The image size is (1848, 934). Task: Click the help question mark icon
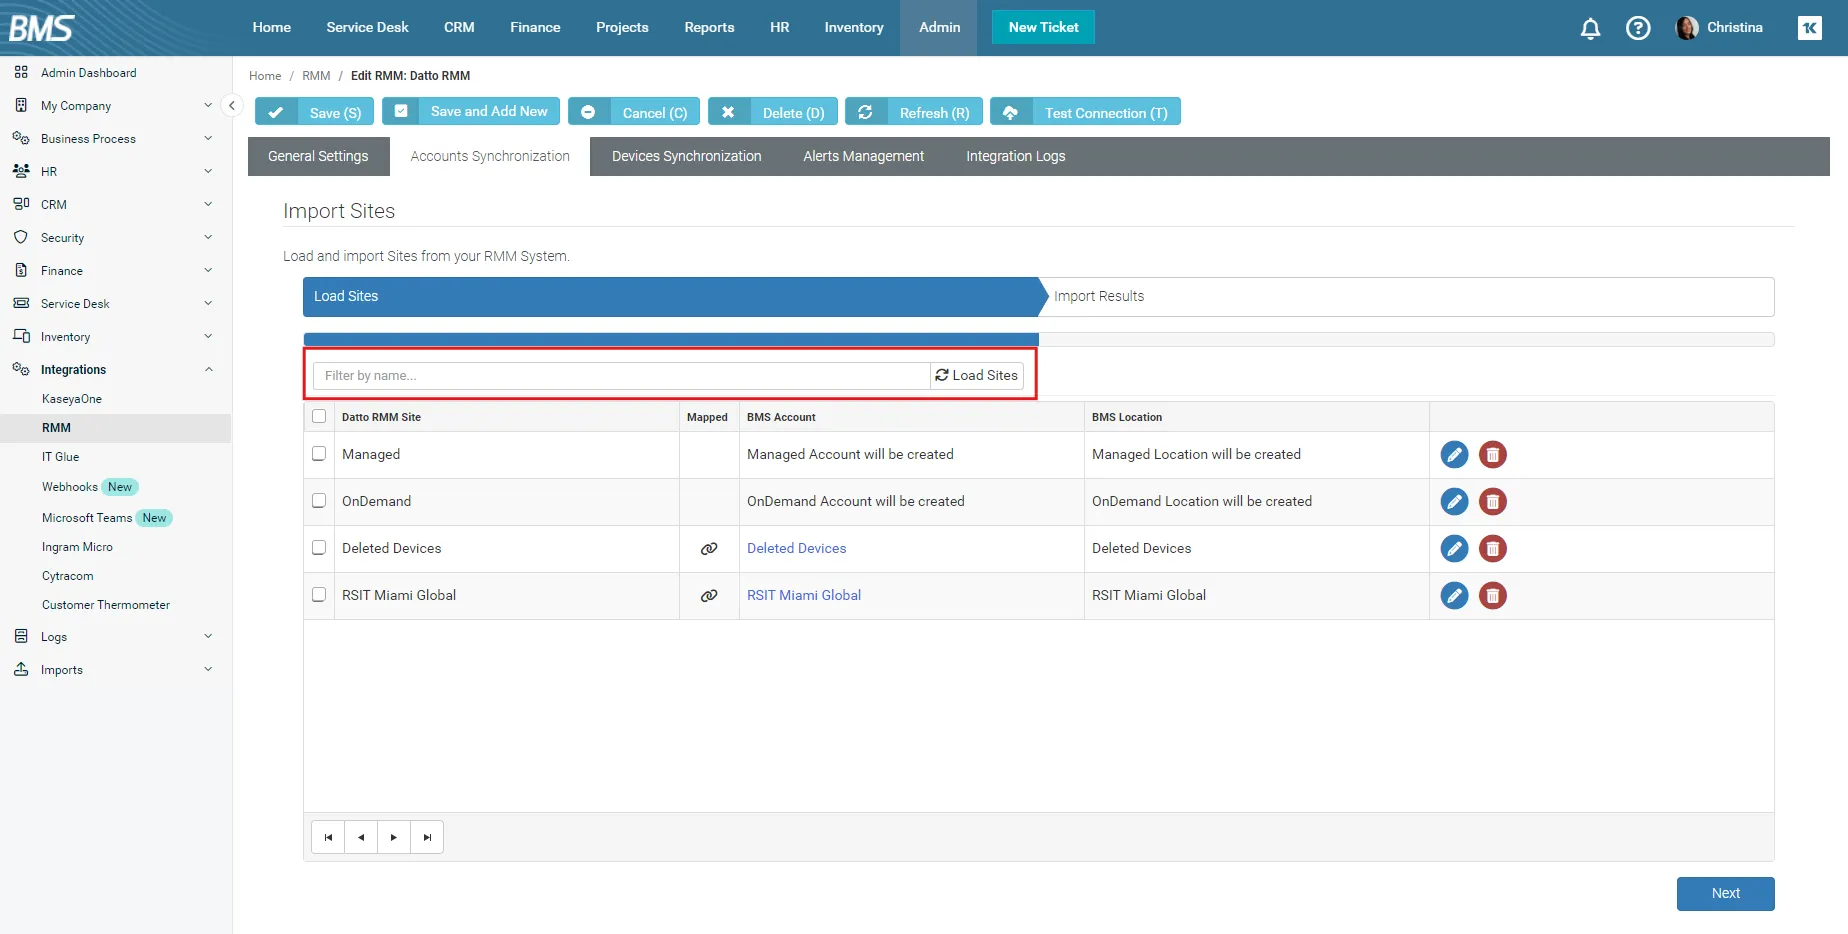tap(1638, 28)
